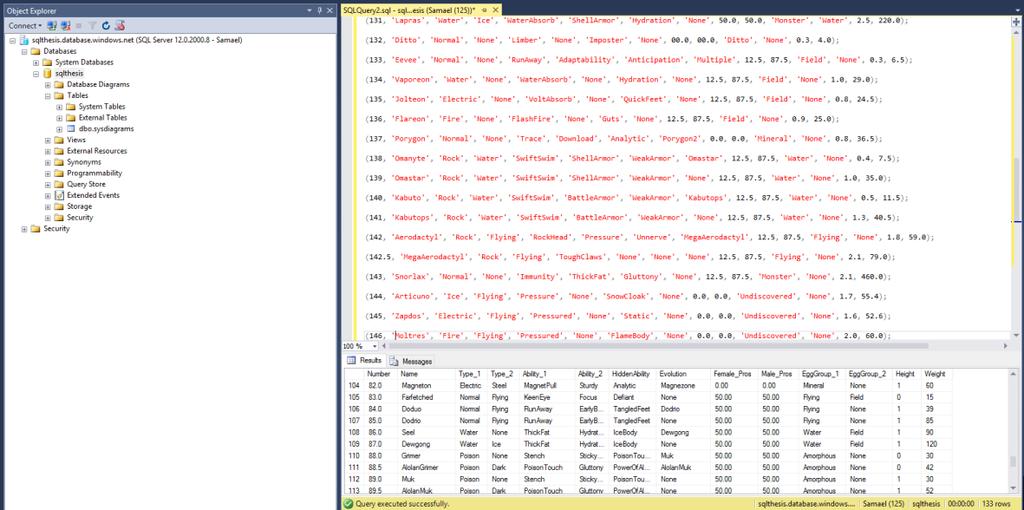Viewport: 1024px width, 510px height.
Task: Click the EggGroup_1 column header
Action: (x=823, y=374)
